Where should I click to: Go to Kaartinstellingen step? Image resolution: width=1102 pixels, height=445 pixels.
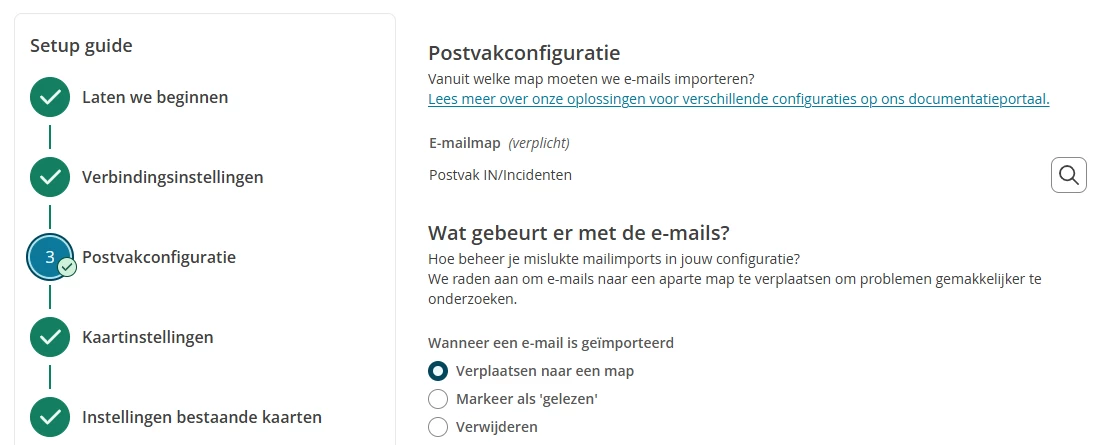(148, 337)
